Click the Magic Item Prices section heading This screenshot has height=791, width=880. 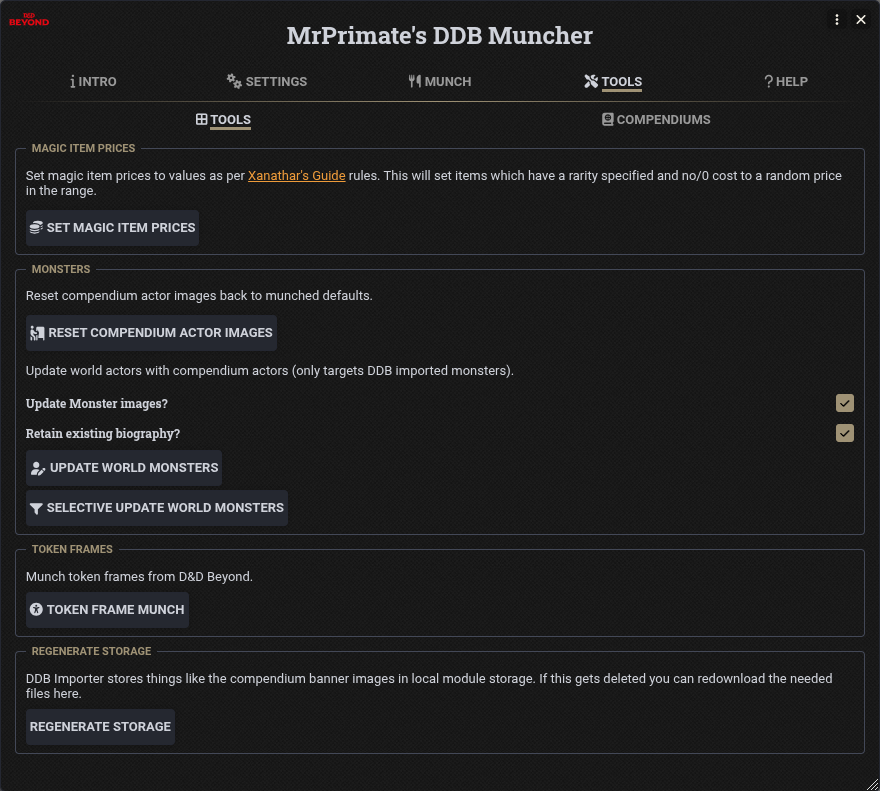click(83, 148)
